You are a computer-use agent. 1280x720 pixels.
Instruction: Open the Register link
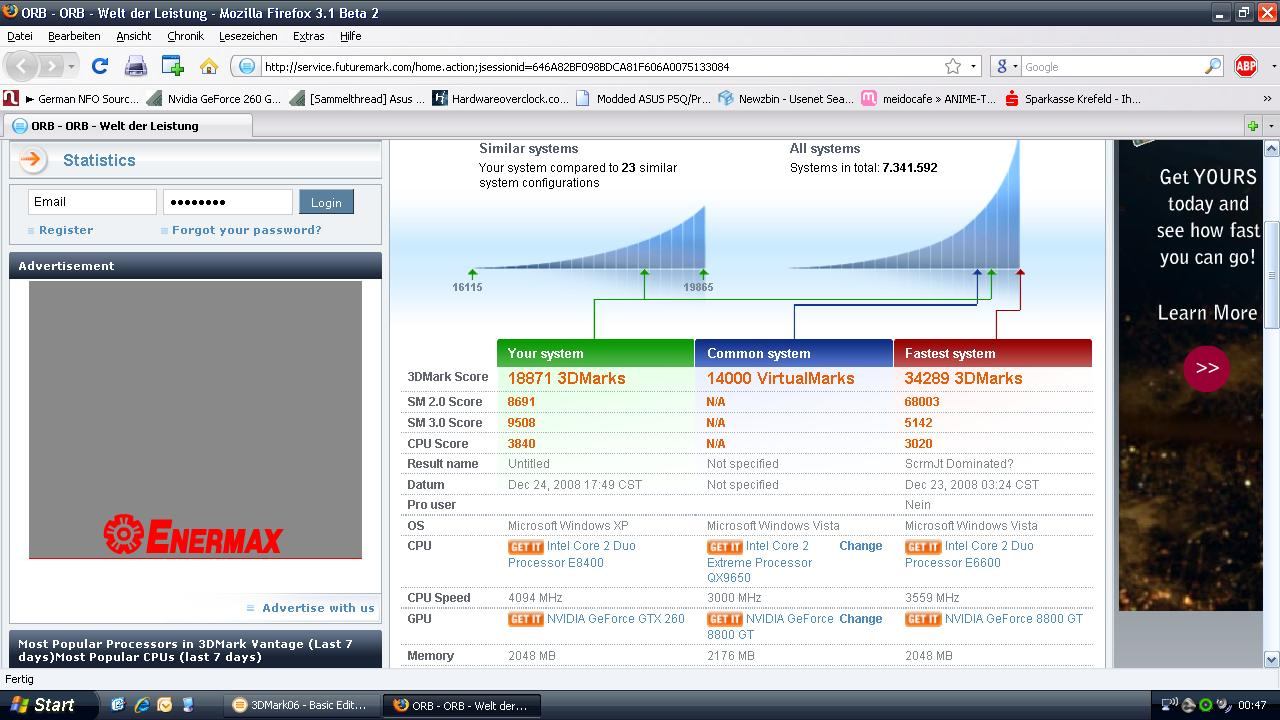coord(66,230)
